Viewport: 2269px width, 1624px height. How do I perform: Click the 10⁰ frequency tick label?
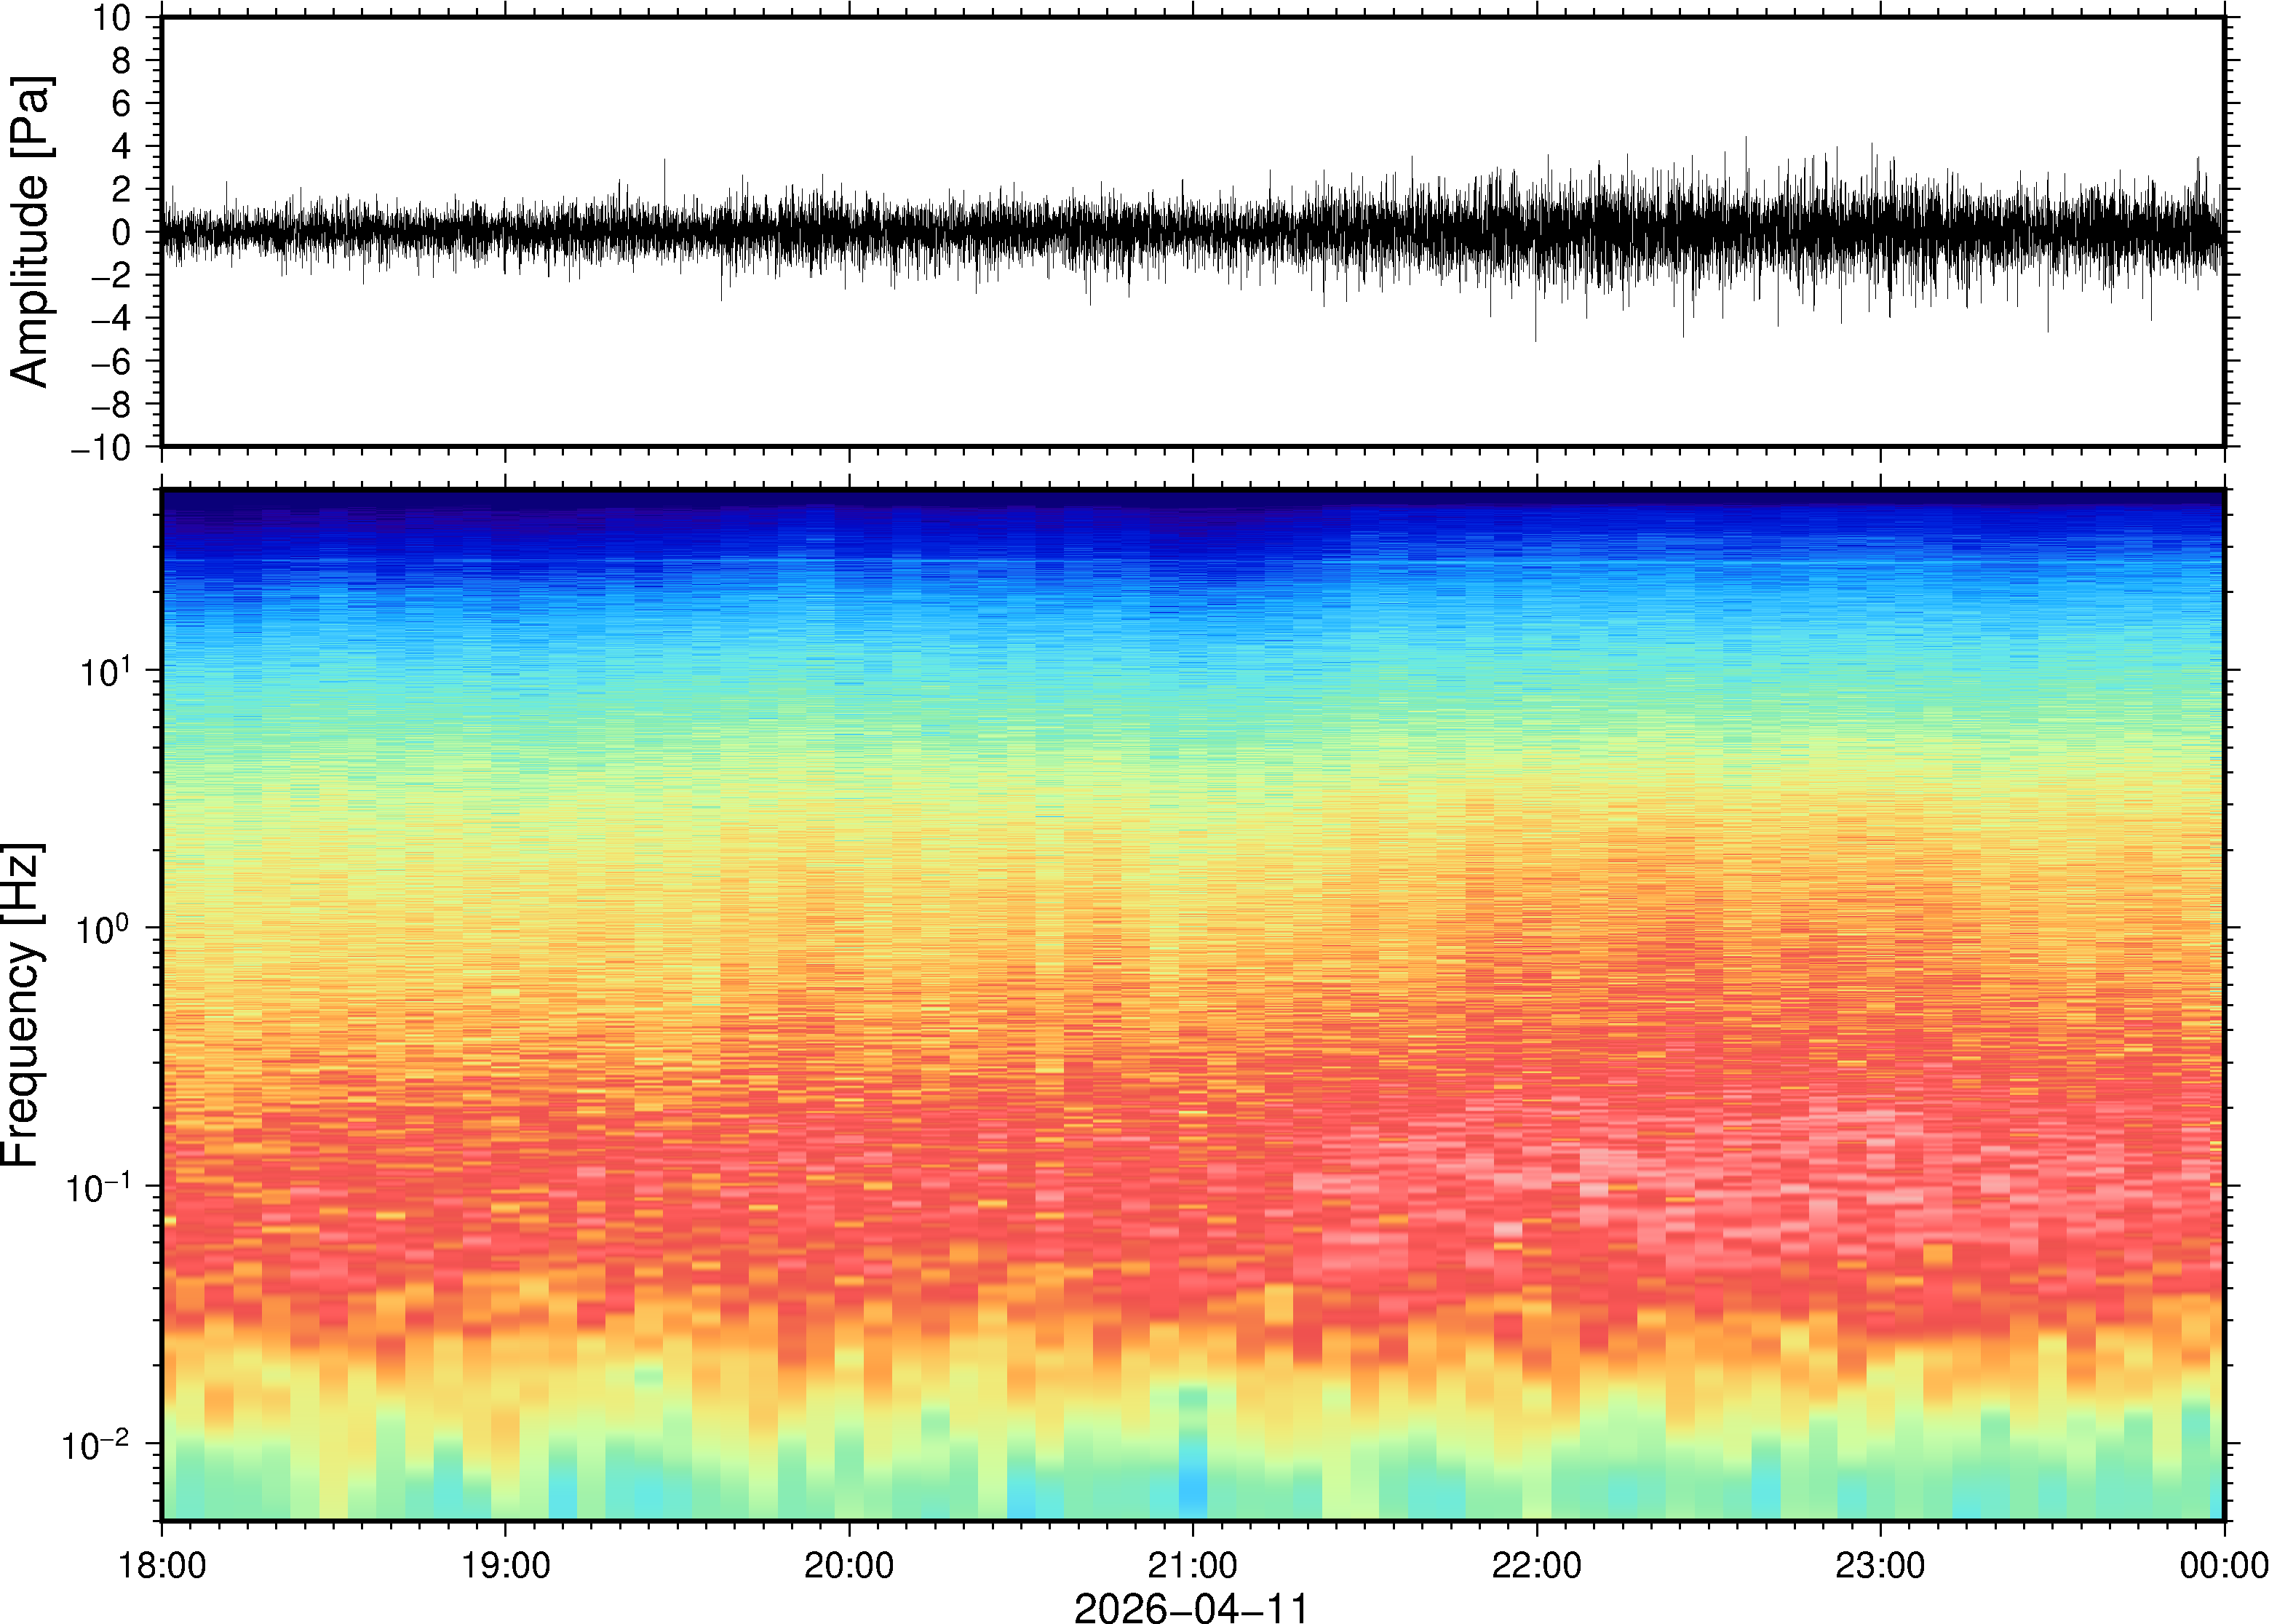pyautogui.click(x=104, y=928)
